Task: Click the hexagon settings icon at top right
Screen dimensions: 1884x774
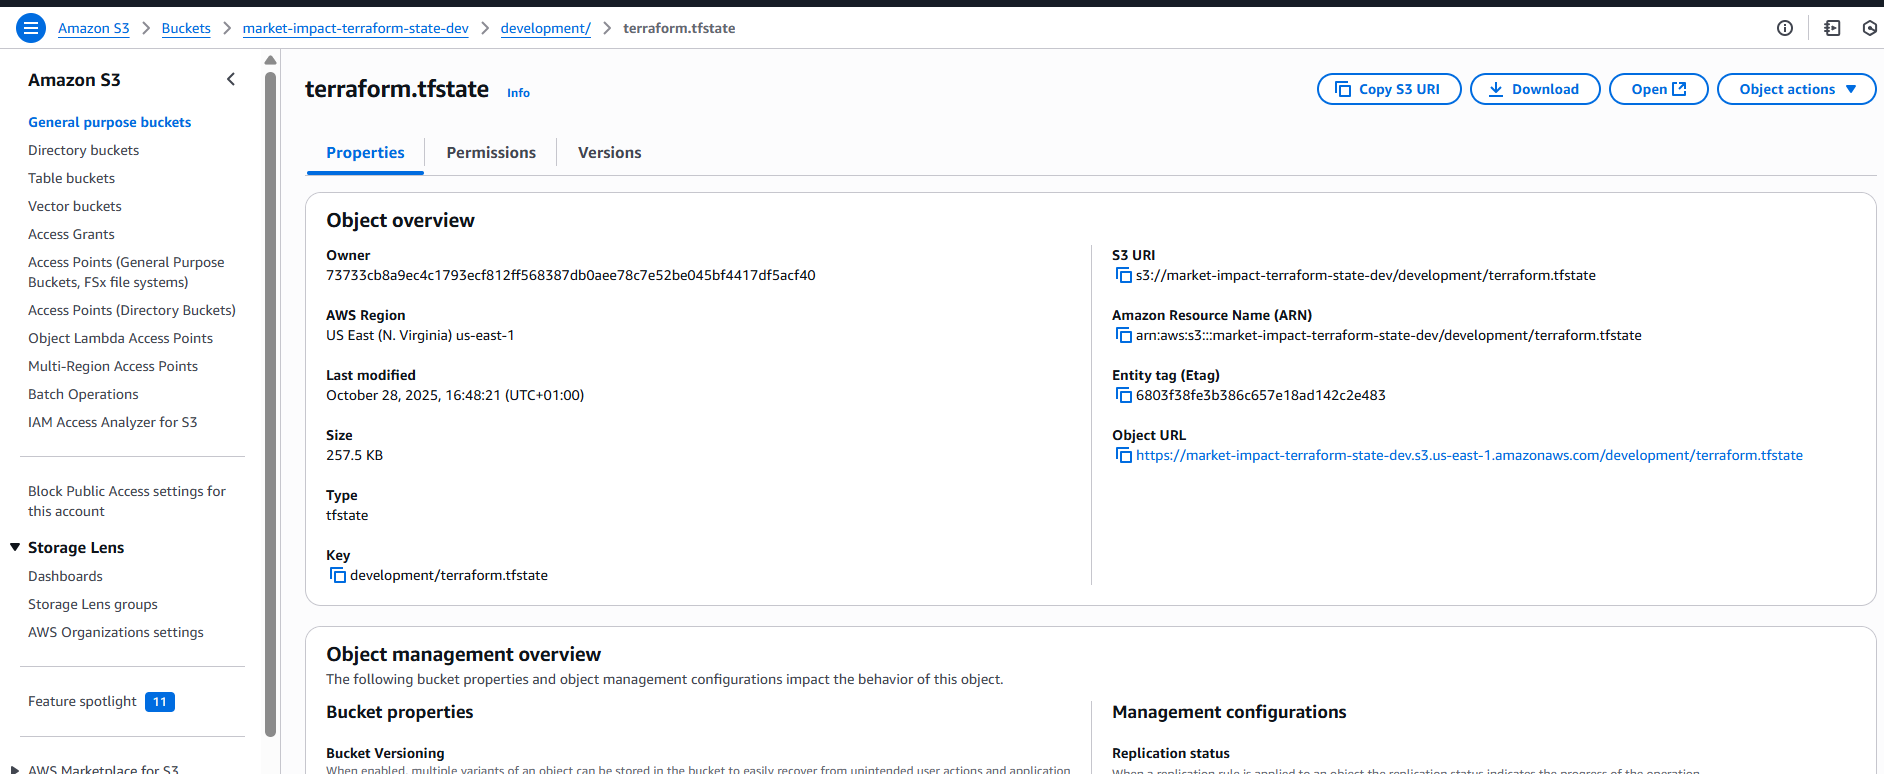Action: (1870, 28)
